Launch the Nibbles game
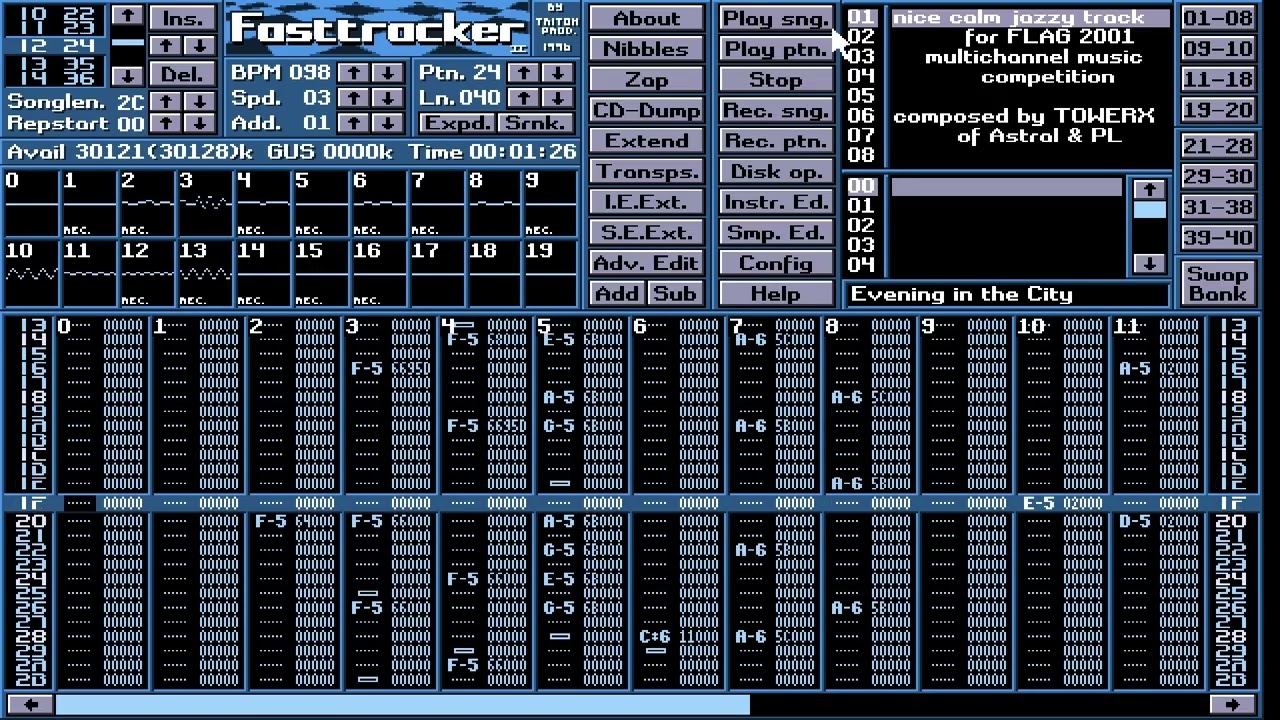Screen dimensions: 1280x720 [x=646, y=49]
